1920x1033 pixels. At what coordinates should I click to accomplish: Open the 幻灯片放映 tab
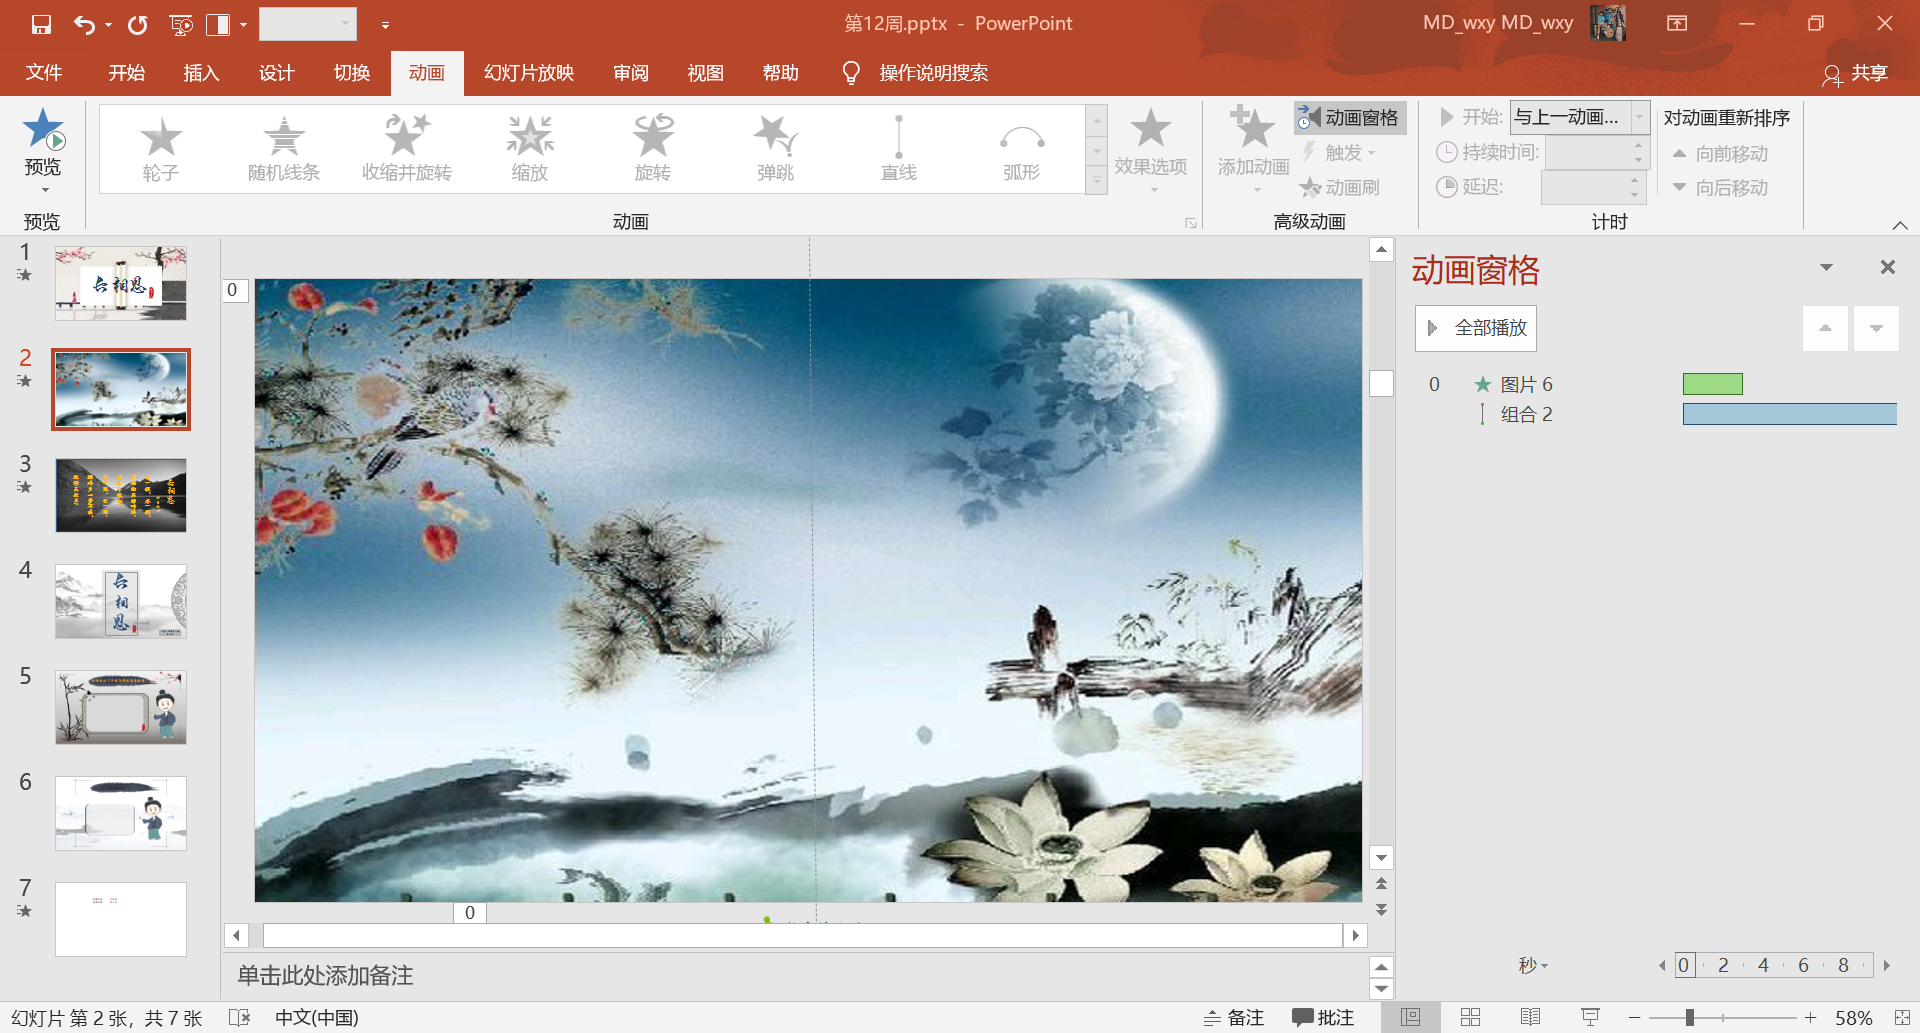[529, 73]
